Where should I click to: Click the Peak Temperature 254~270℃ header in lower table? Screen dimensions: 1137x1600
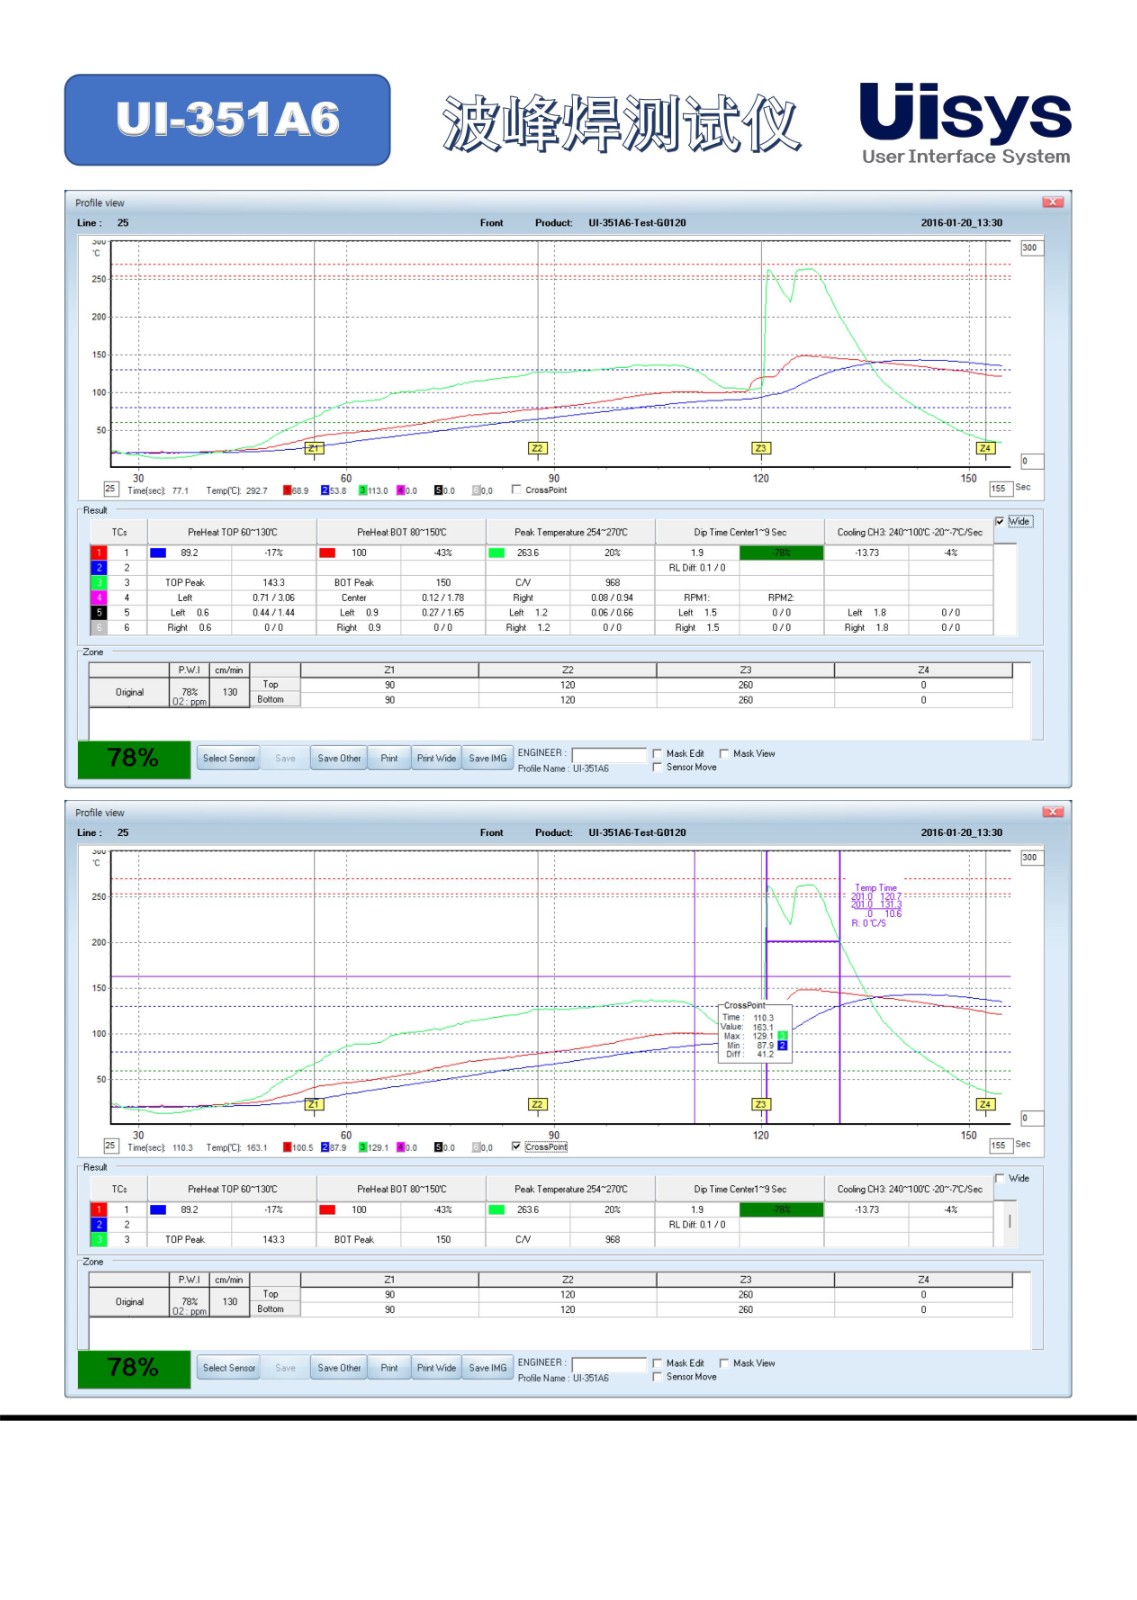tap(570, 1189)
